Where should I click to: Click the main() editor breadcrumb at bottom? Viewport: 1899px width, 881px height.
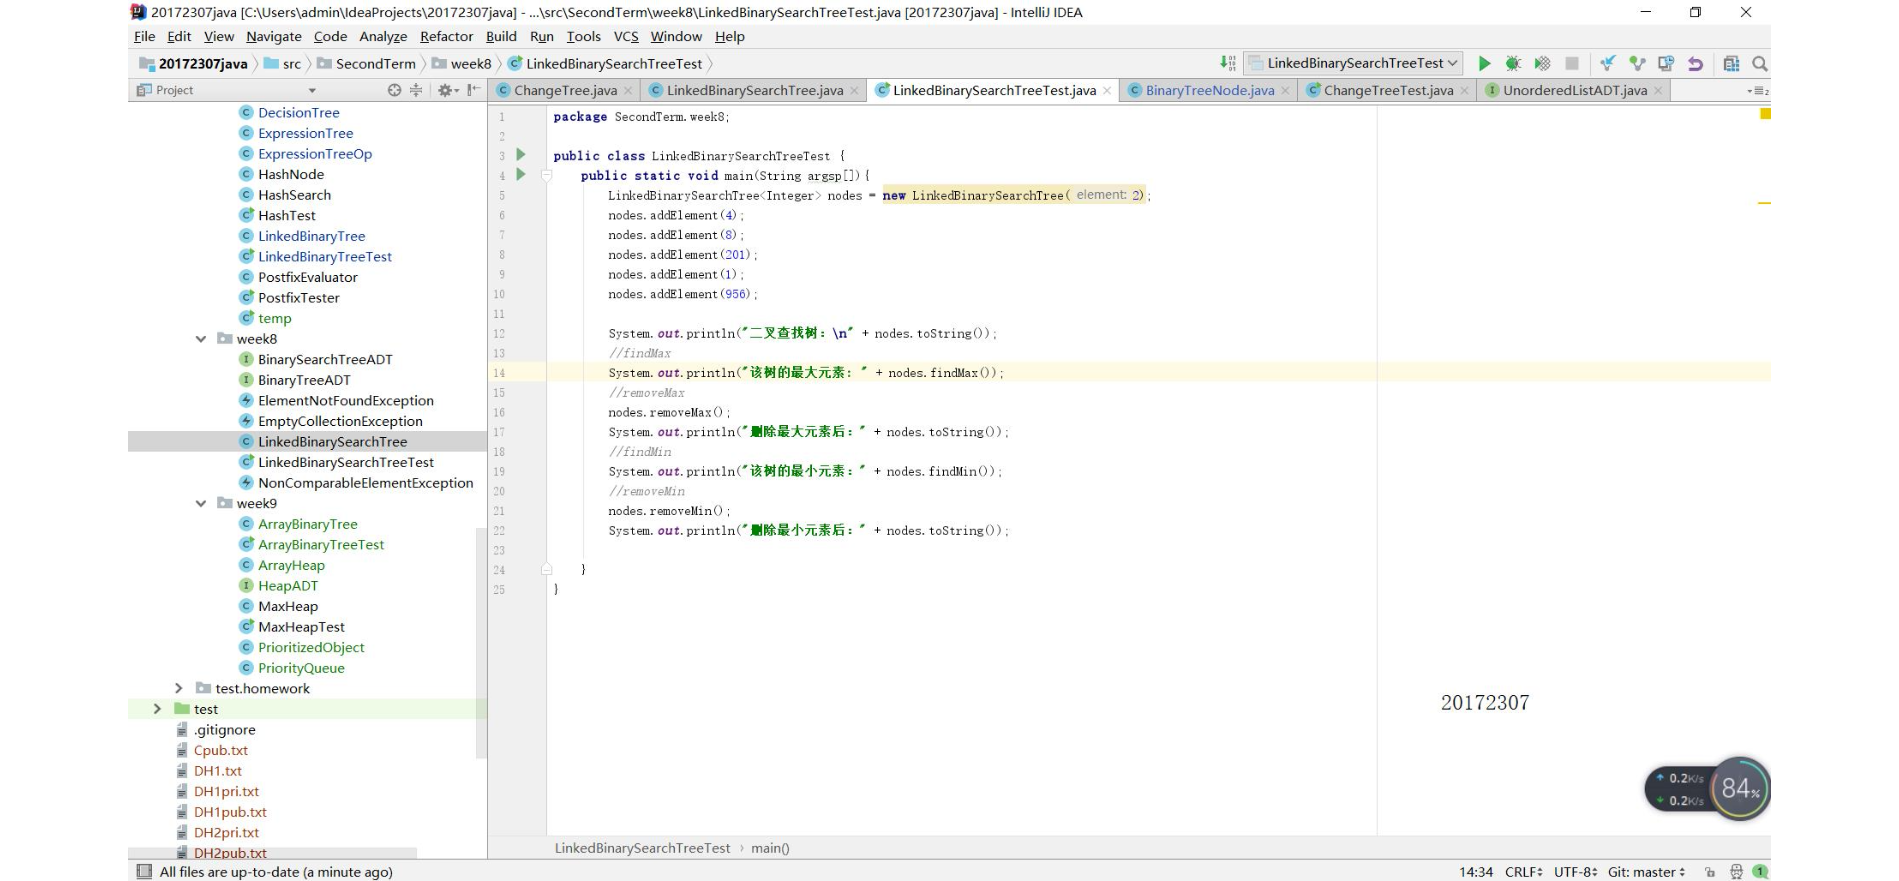pyautogui.click(x=770, y=849)
